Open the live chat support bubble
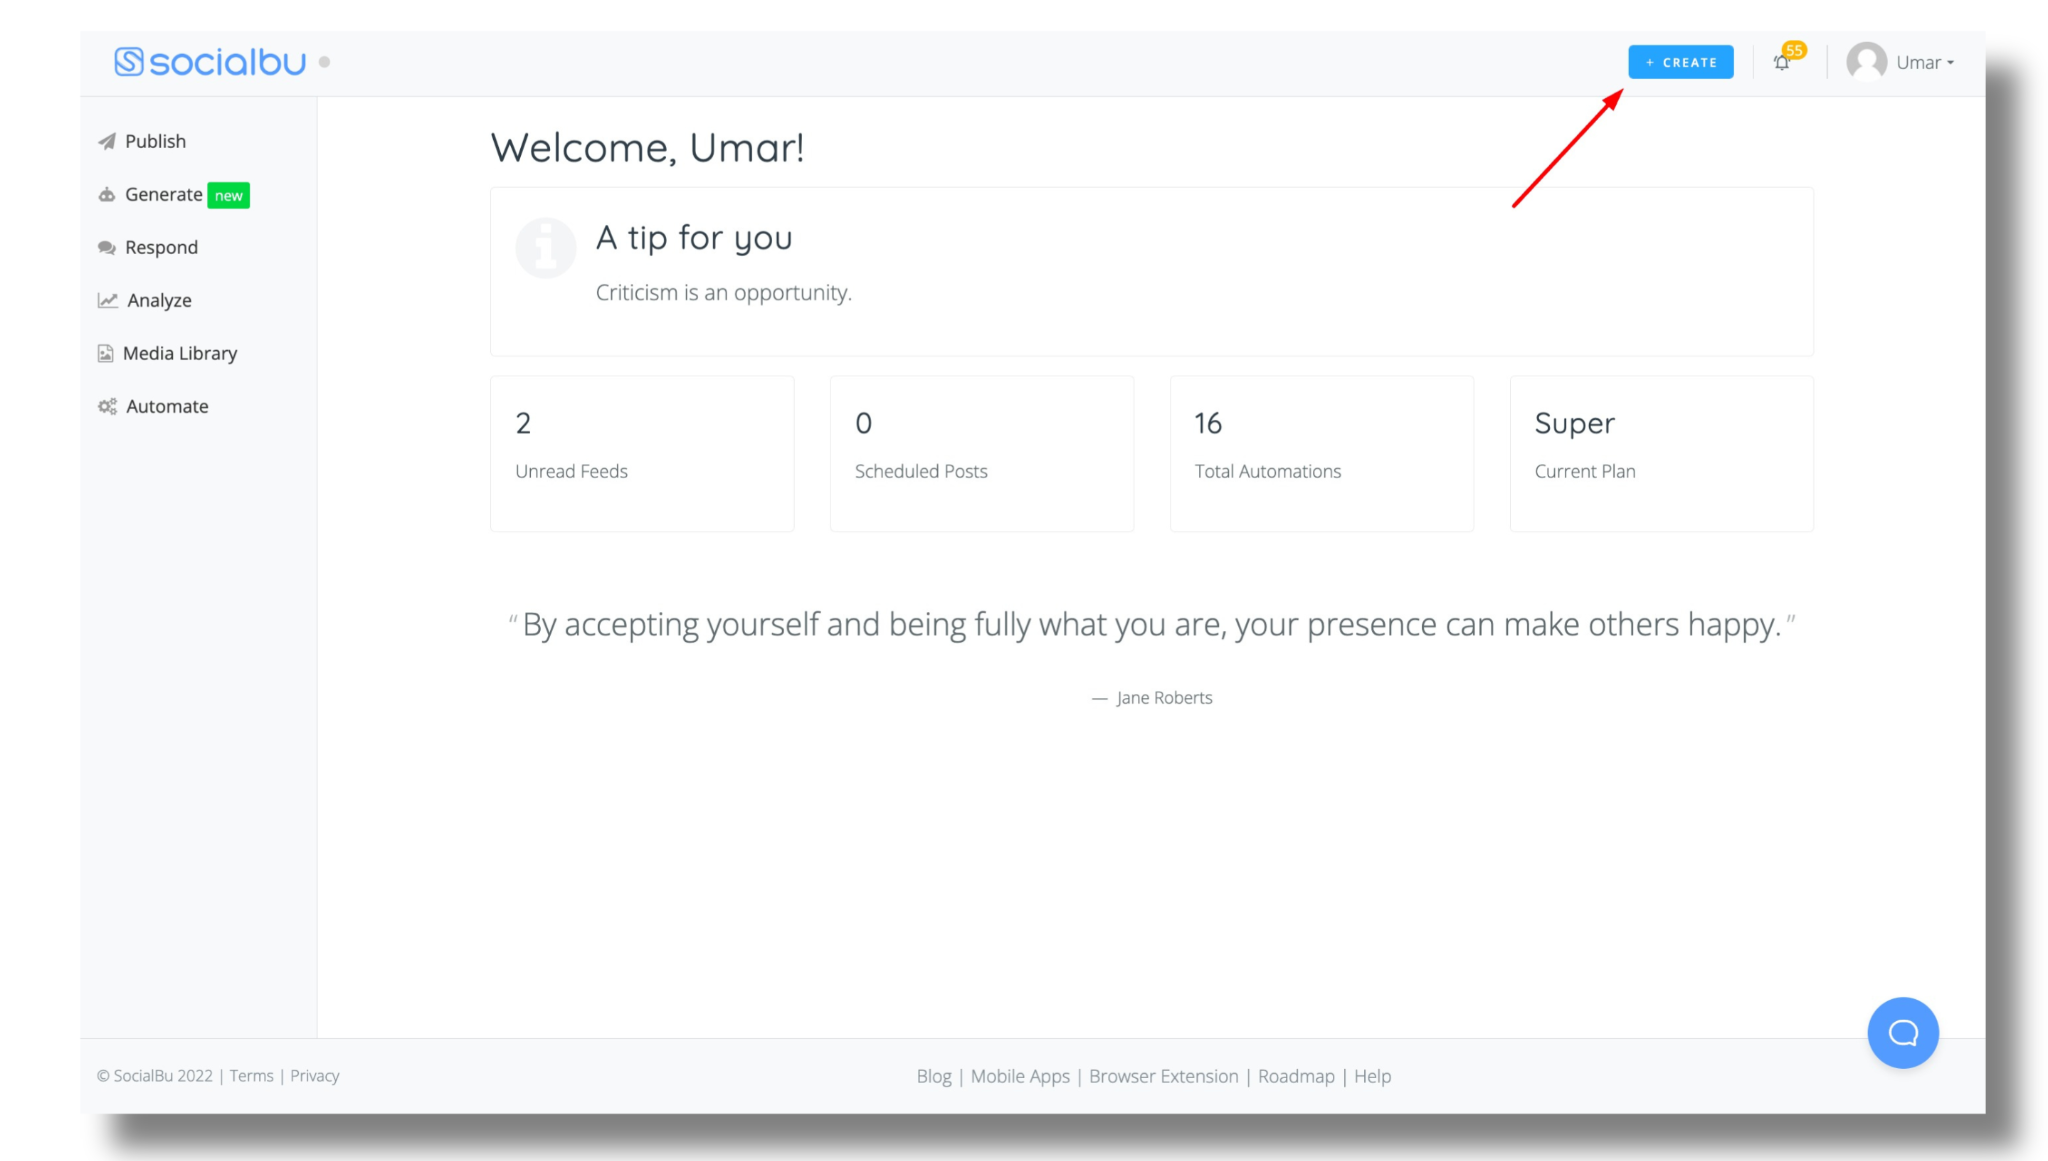 pyautogui.click(x=1902, y=1032)
